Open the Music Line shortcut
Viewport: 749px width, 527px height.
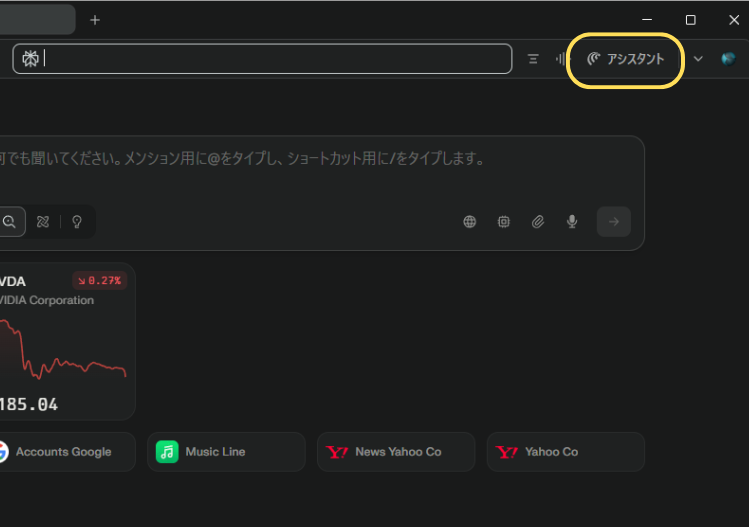click(x=225, y=452)
